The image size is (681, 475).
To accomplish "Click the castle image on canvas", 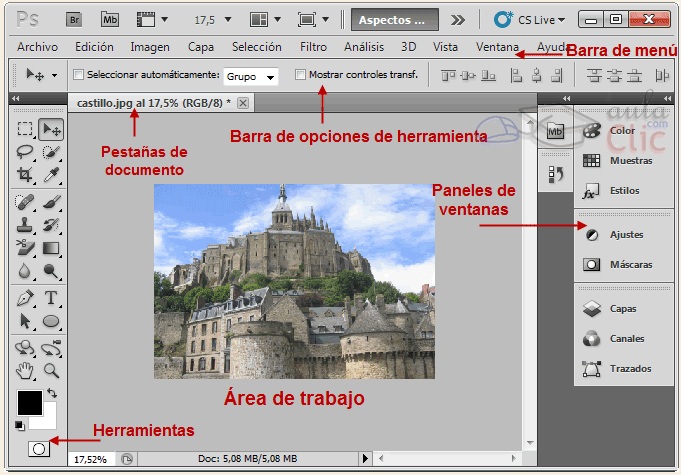I will [294, 281].
